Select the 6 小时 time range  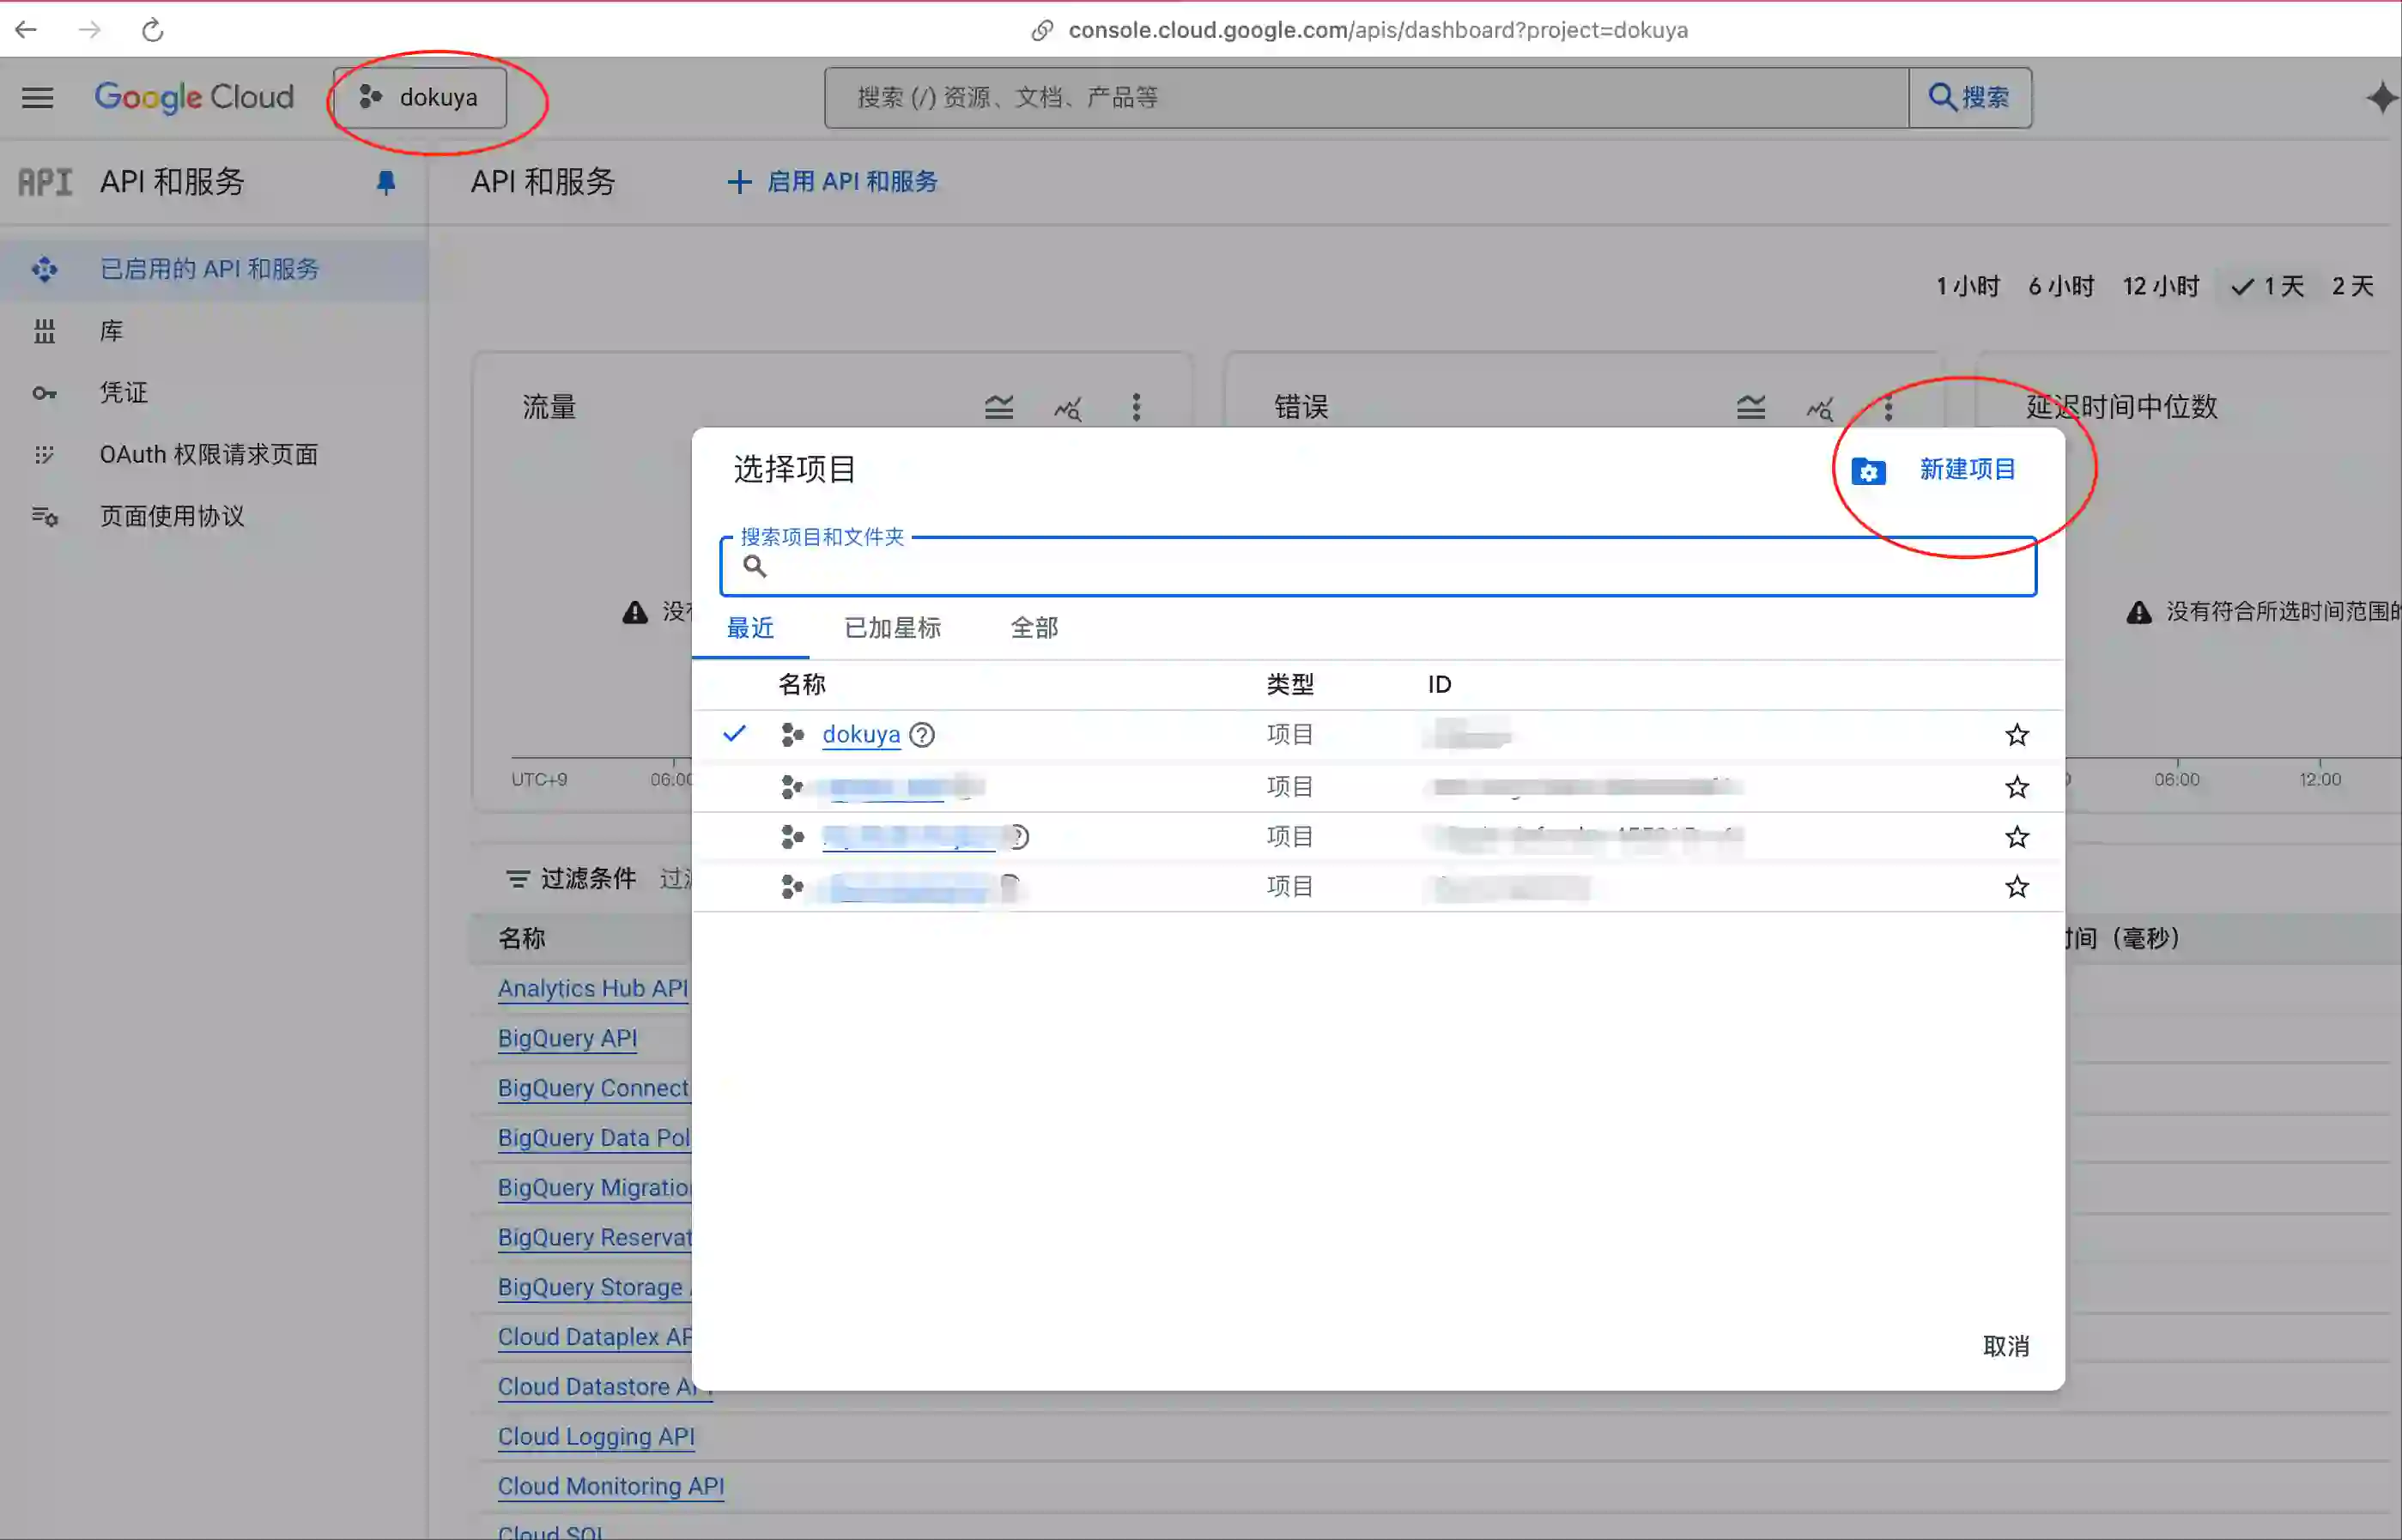coord(2060,286)
